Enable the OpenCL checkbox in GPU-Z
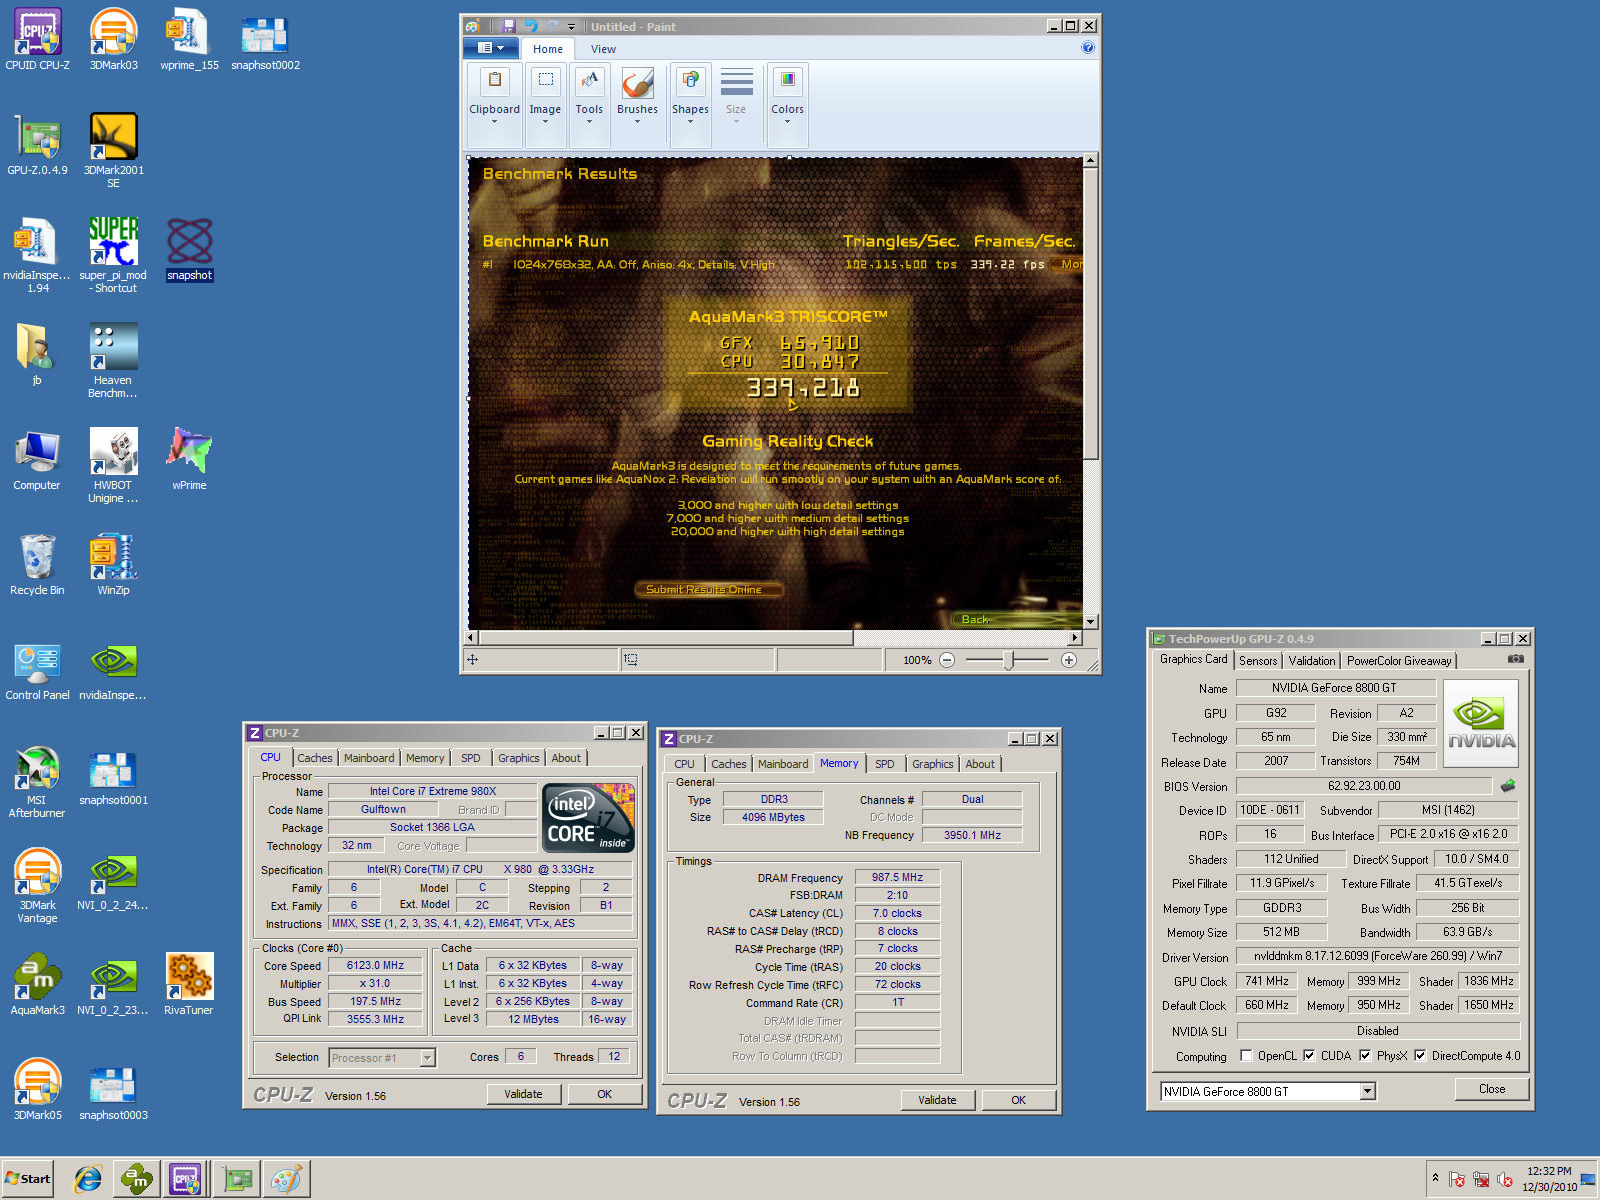 (x=1246, y=1055)
